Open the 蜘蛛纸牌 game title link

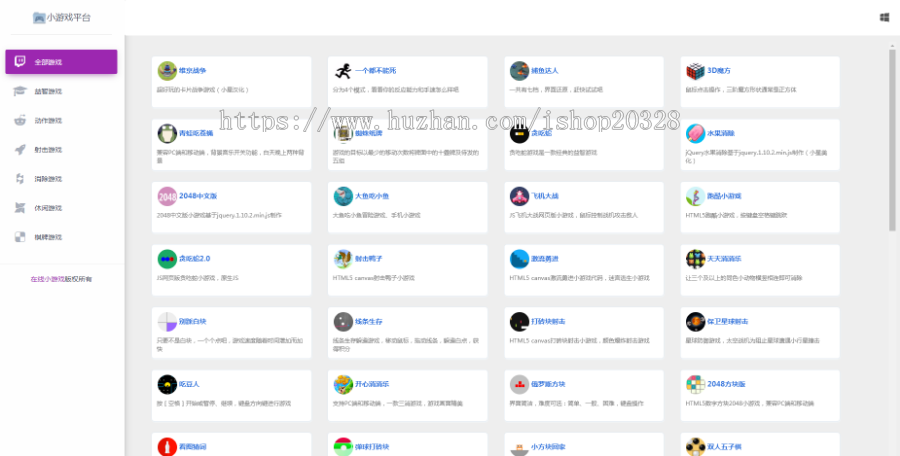pos(368,133)
